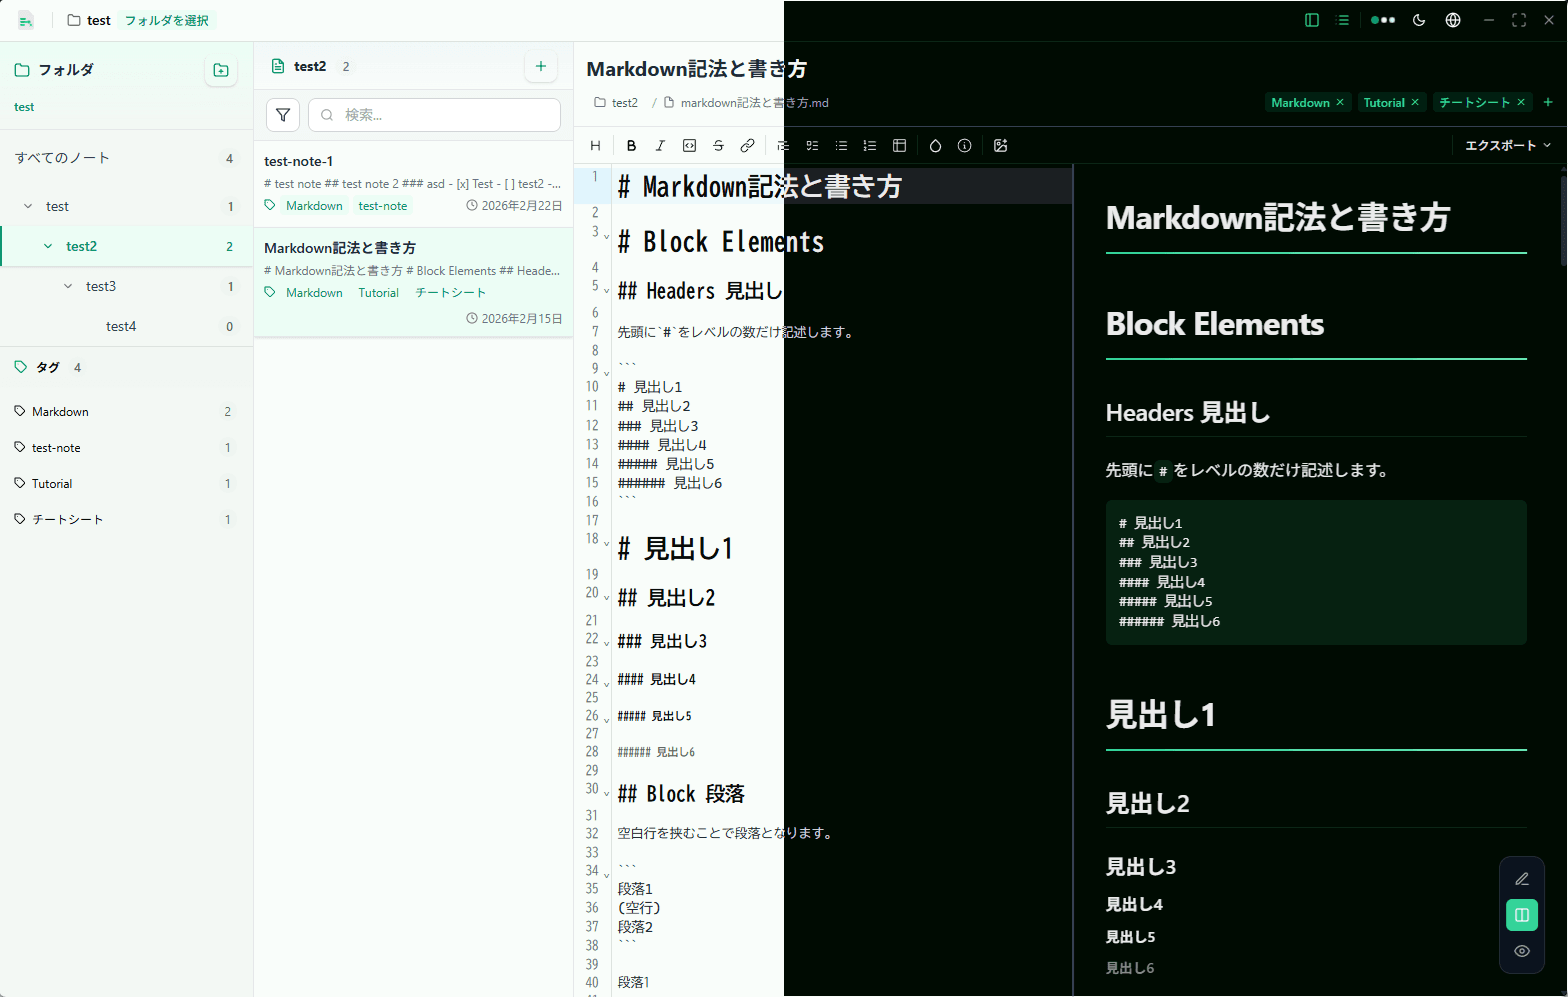This screenshot has width=1568, height=997.
Task: Open the language globe icon
Action: coord(1453,20)
